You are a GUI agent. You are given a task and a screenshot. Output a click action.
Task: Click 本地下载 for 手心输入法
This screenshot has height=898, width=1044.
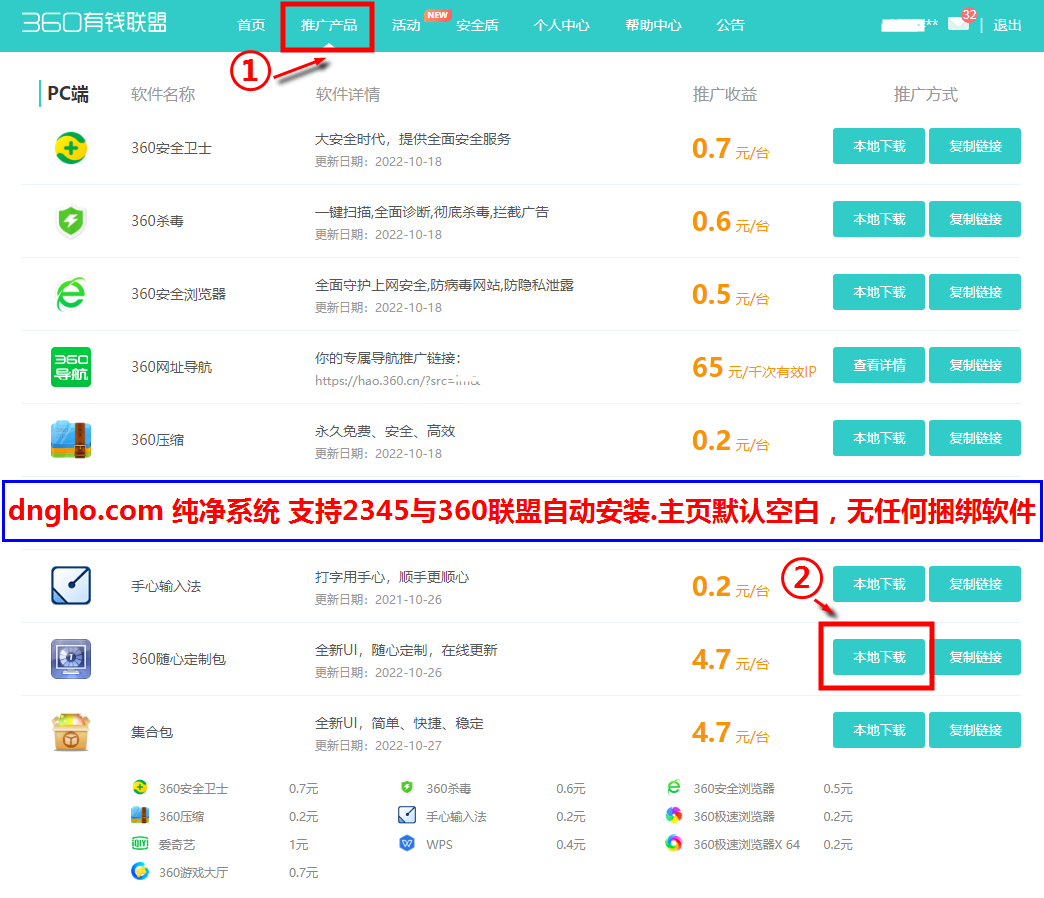[879, 584]
